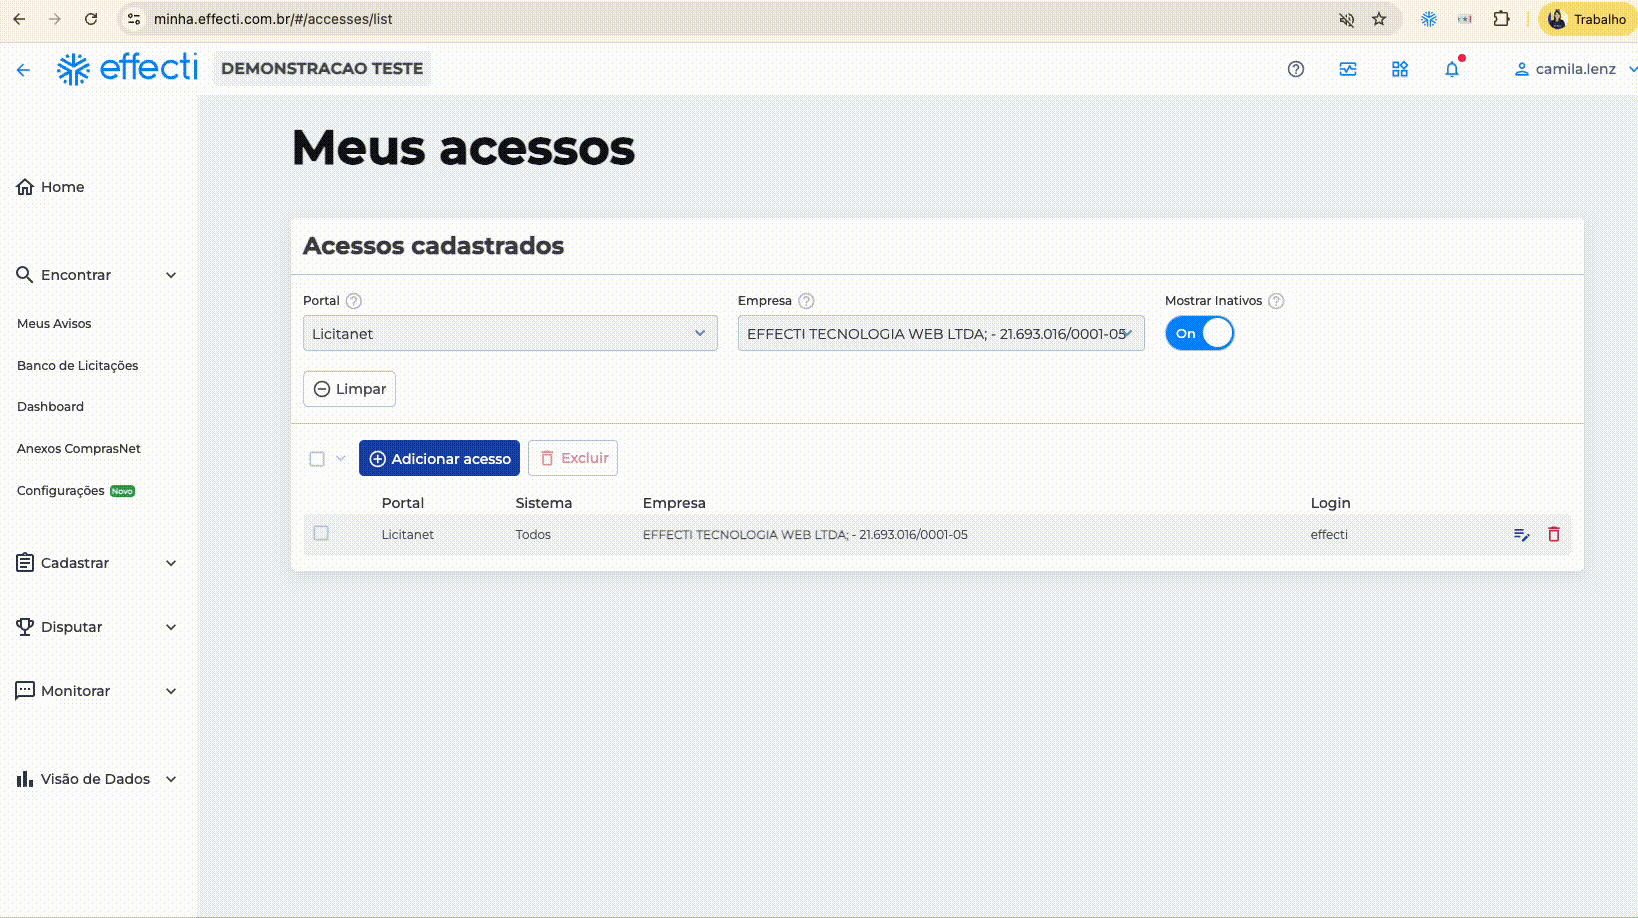
Task: Bookmark this page with the star icon
Action: pos(1379,19)
